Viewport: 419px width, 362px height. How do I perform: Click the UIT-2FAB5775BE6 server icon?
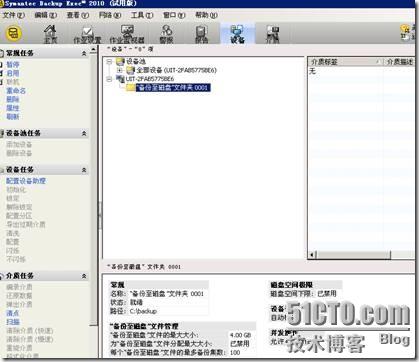pos(120,79)
